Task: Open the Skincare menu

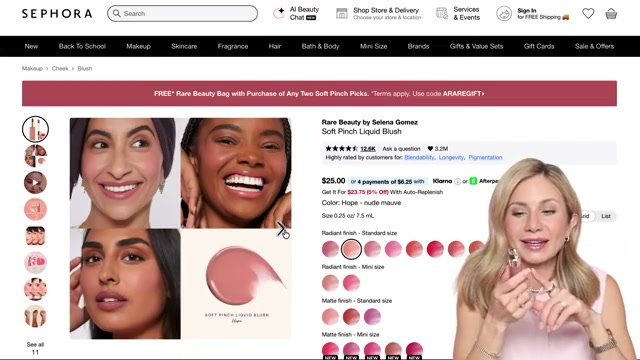Action: tap(184, 46)
